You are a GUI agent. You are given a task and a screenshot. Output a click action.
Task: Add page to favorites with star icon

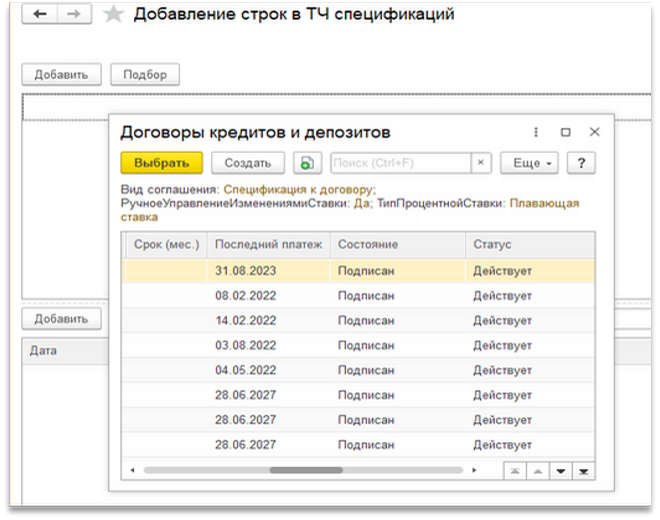(x=113, y=14)
